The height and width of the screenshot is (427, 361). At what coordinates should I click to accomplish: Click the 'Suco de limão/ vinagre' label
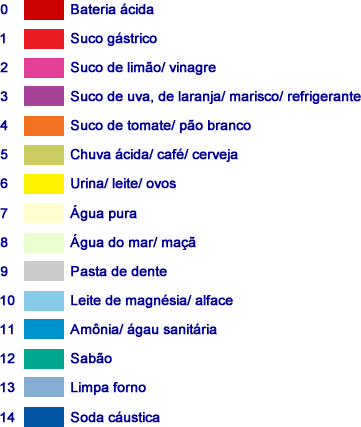click(x=143, y=68)
